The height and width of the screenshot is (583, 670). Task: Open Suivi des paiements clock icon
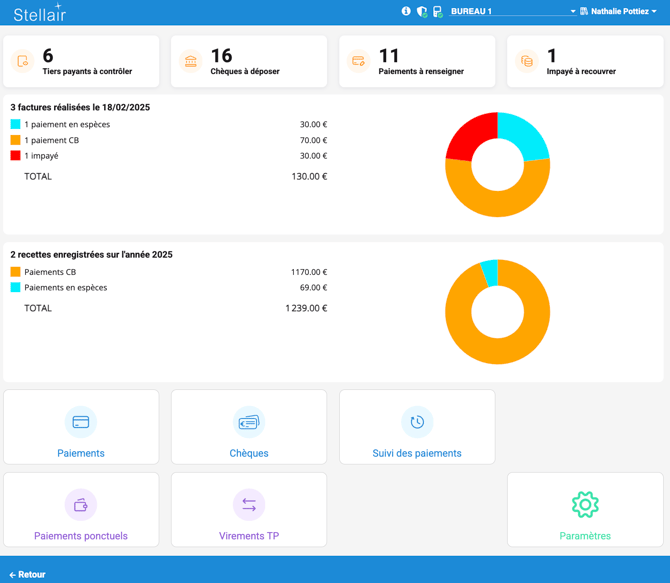tap(417, 422)
